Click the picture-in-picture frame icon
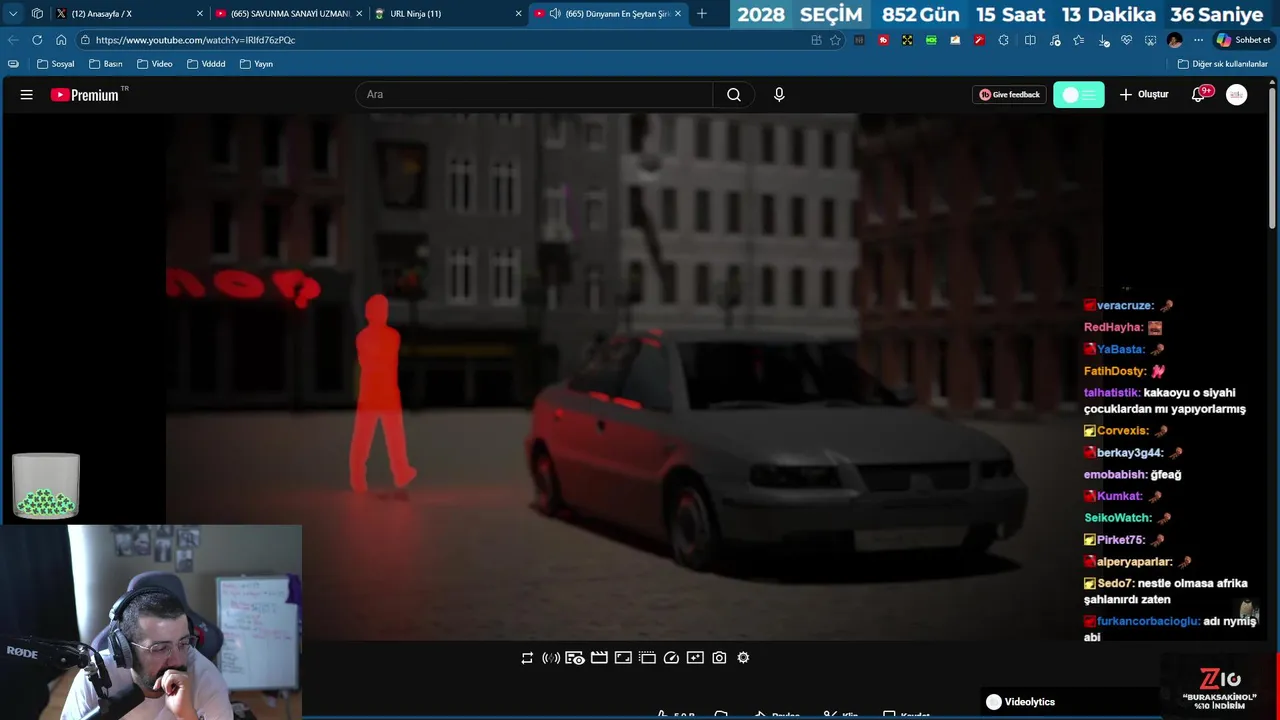Image resolution: width=1280 pixels, height=720 pixels. (x=623, y=657)
